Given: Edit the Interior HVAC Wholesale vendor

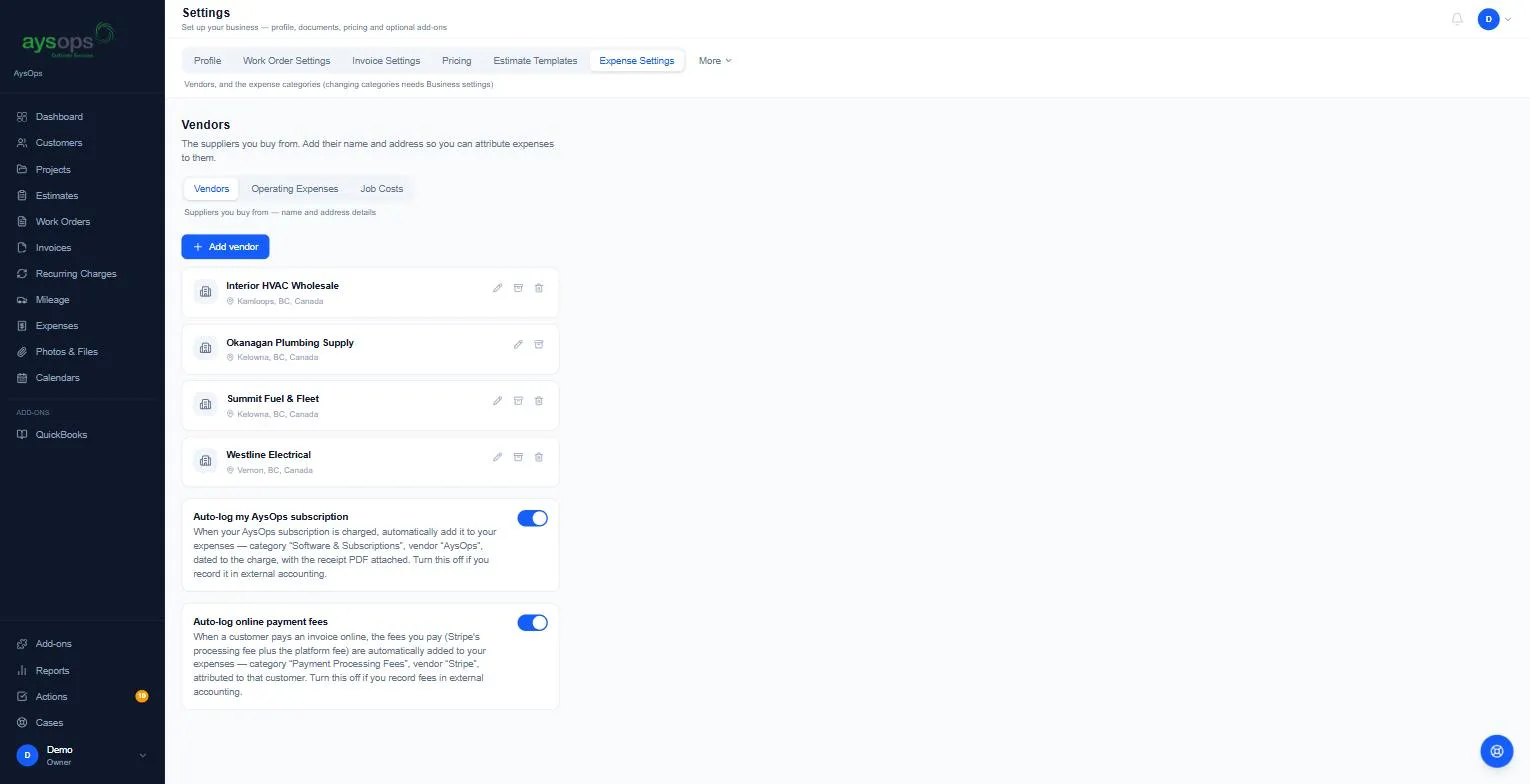Looking at the screenshot, I should click(x=497, y=288).
